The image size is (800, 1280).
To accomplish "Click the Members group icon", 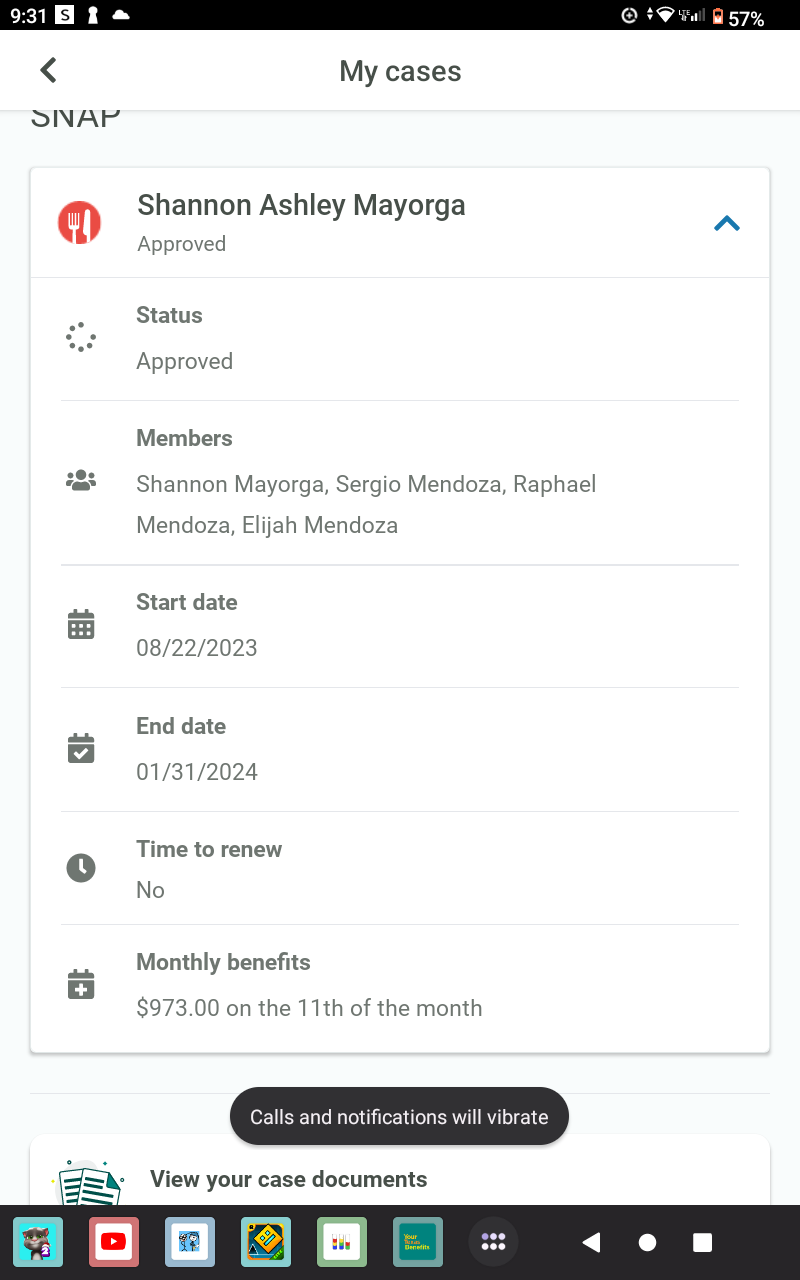I will [81, 481].
